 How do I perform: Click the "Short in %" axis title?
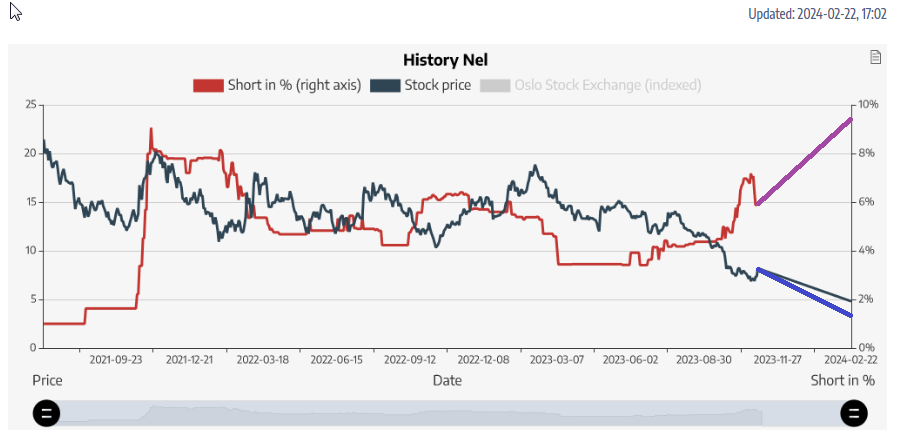pos(842,381)
